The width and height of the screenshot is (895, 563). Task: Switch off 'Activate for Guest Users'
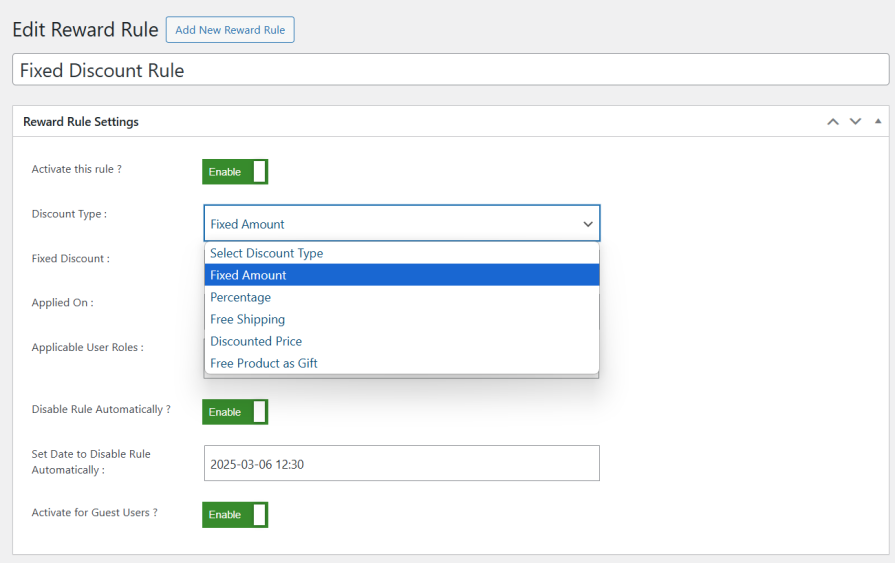[x=235, y=515]
